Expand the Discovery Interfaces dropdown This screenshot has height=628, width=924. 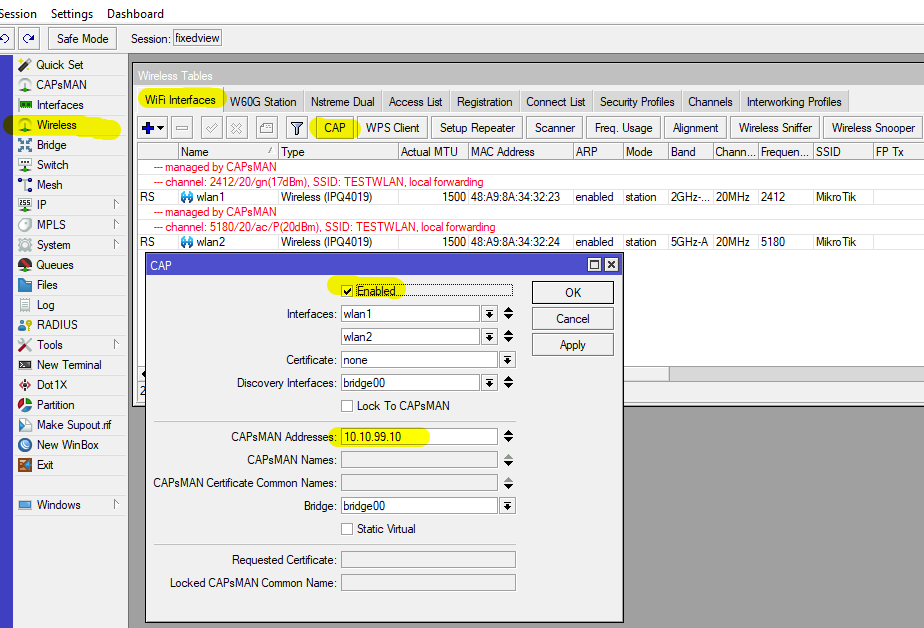[x=489, y=383]
